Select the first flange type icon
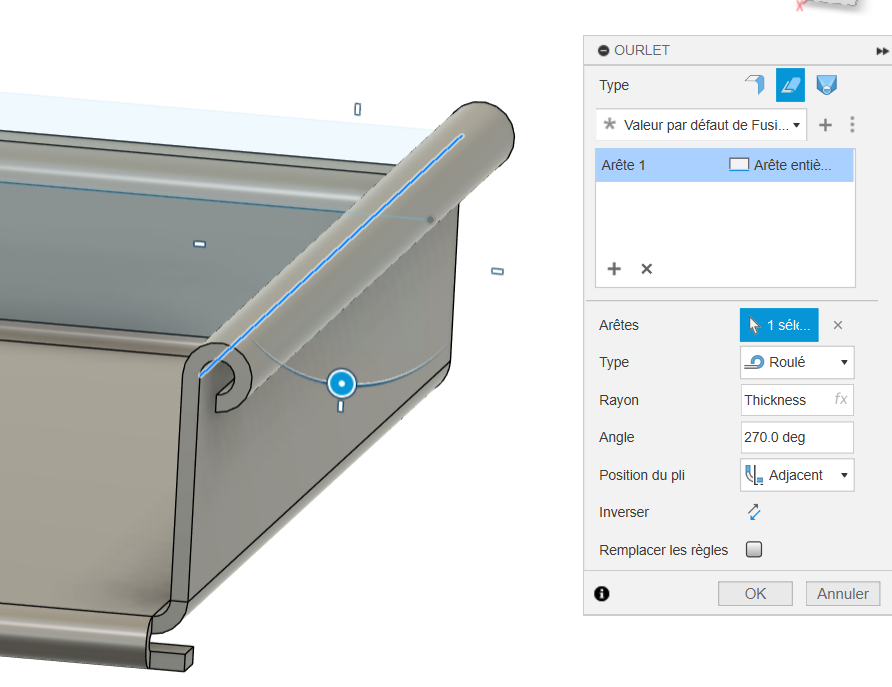Image resolution: width=892 pixels, height=687 pixels. pos(754,85)
